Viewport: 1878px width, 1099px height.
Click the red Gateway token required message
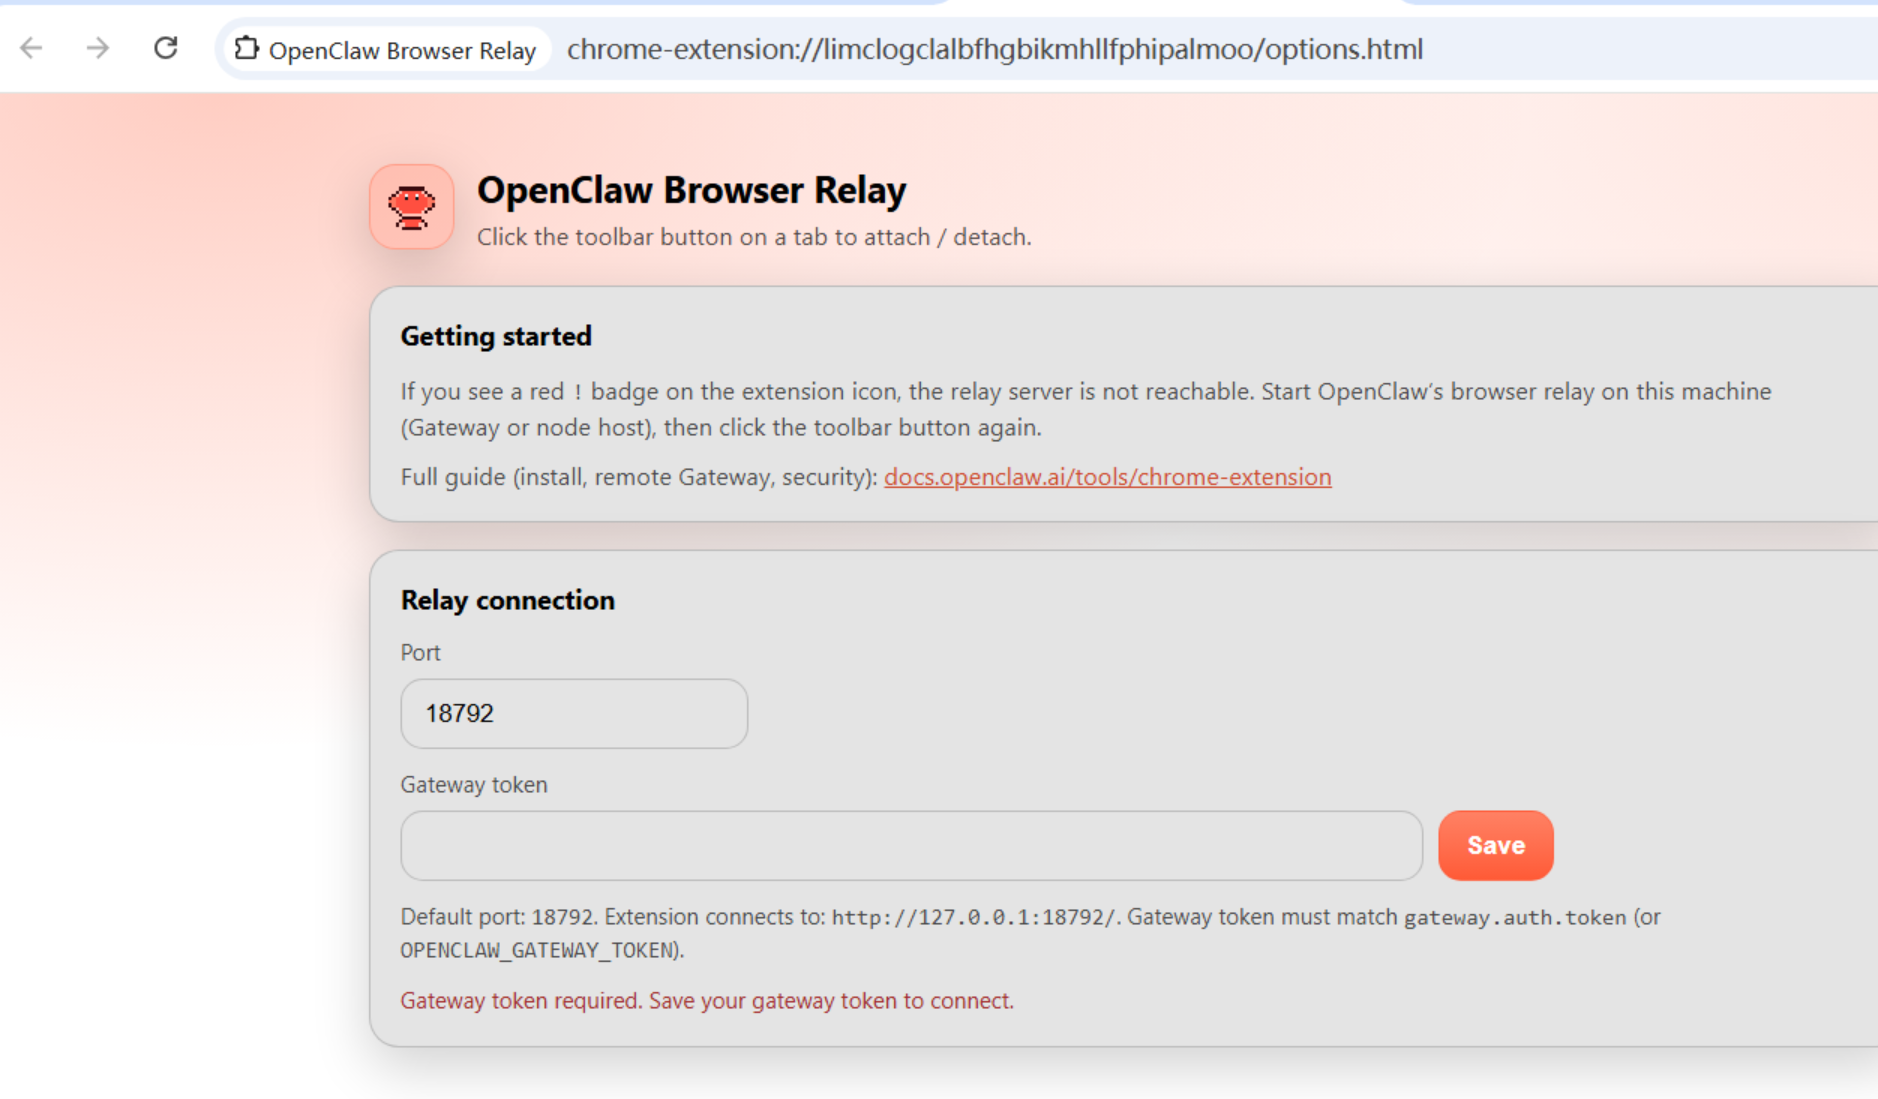click(x=707, y=1001)
